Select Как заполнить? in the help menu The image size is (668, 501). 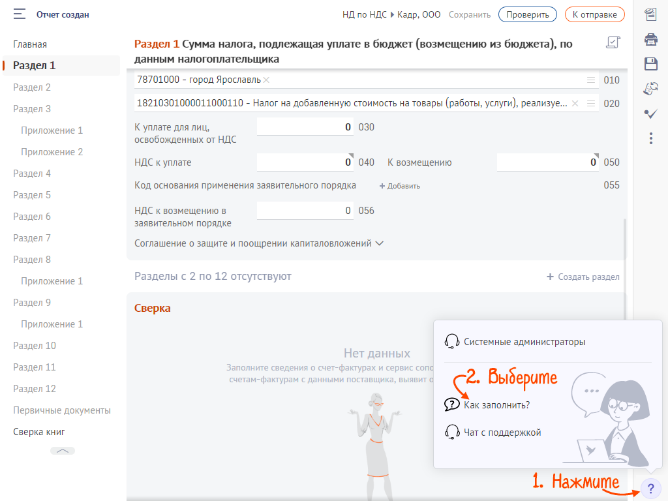(x=497, y=404)
